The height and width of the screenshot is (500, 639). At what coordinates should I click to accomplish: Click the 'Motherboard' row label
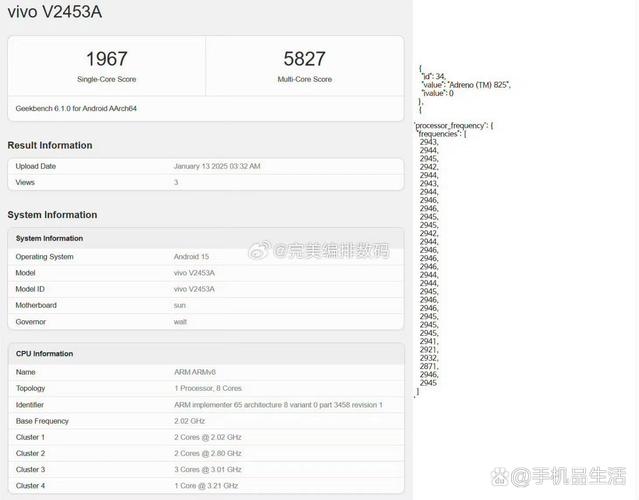tap(36, 305)
